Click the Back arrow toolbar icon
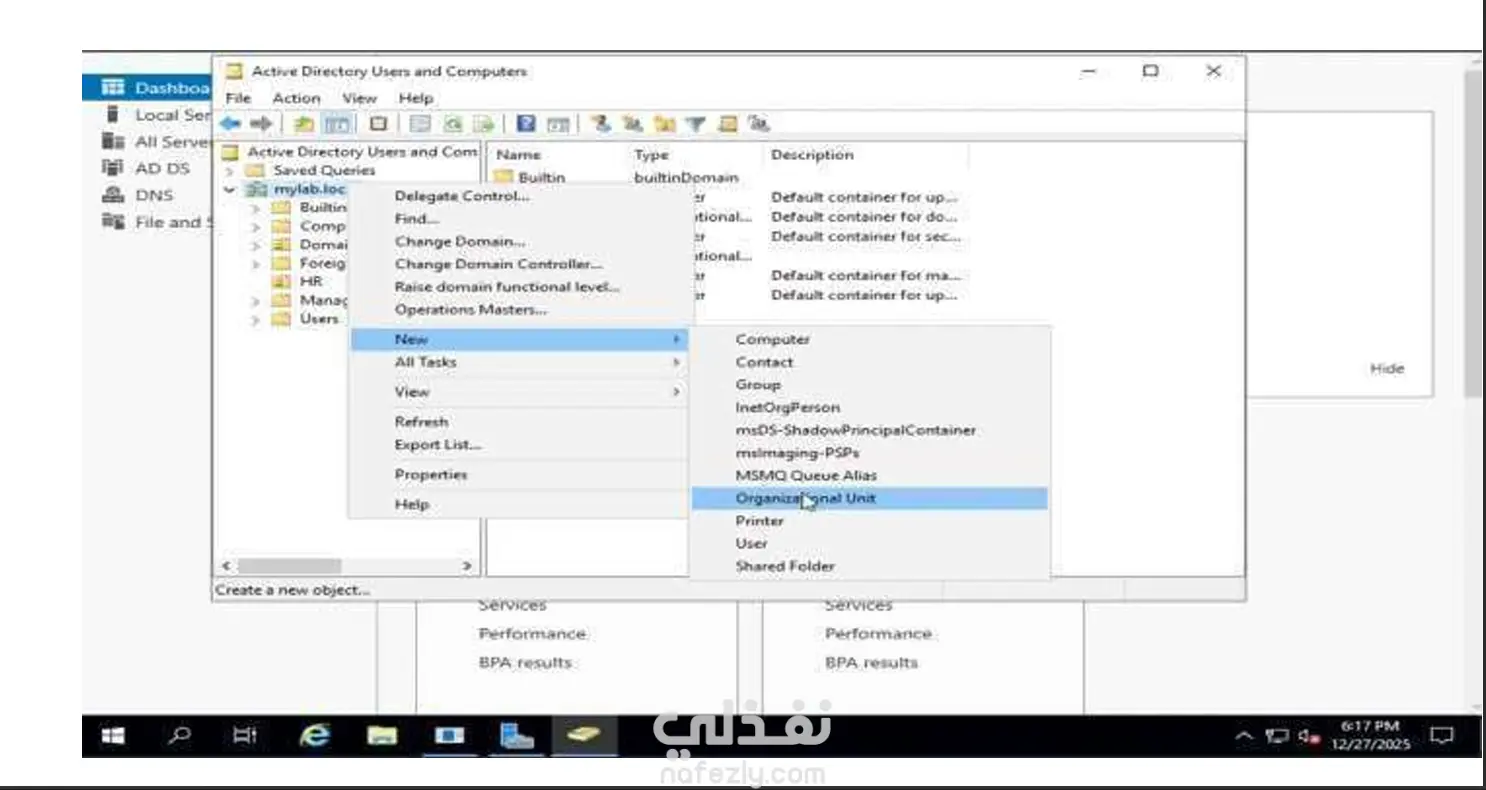Viewport: 1486px width, 790px height. tap(231, 124)
